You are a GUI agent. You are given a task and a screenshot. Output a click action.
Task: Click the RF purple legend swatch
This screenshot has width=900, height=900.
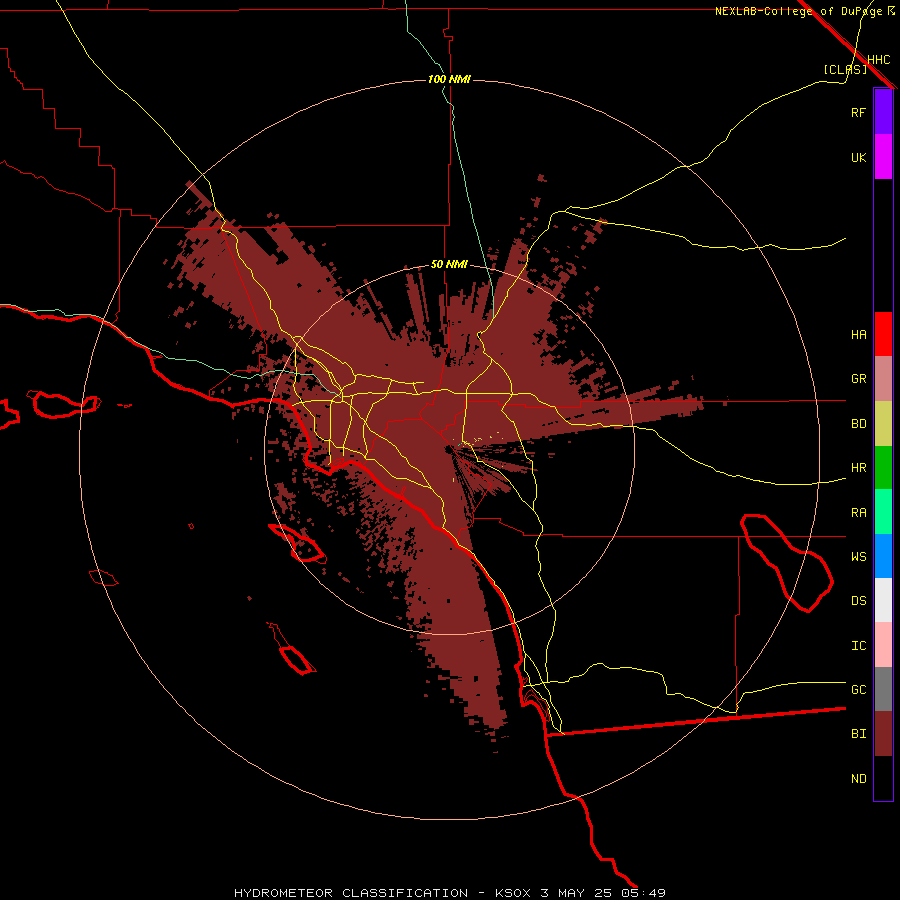(883, 112)
